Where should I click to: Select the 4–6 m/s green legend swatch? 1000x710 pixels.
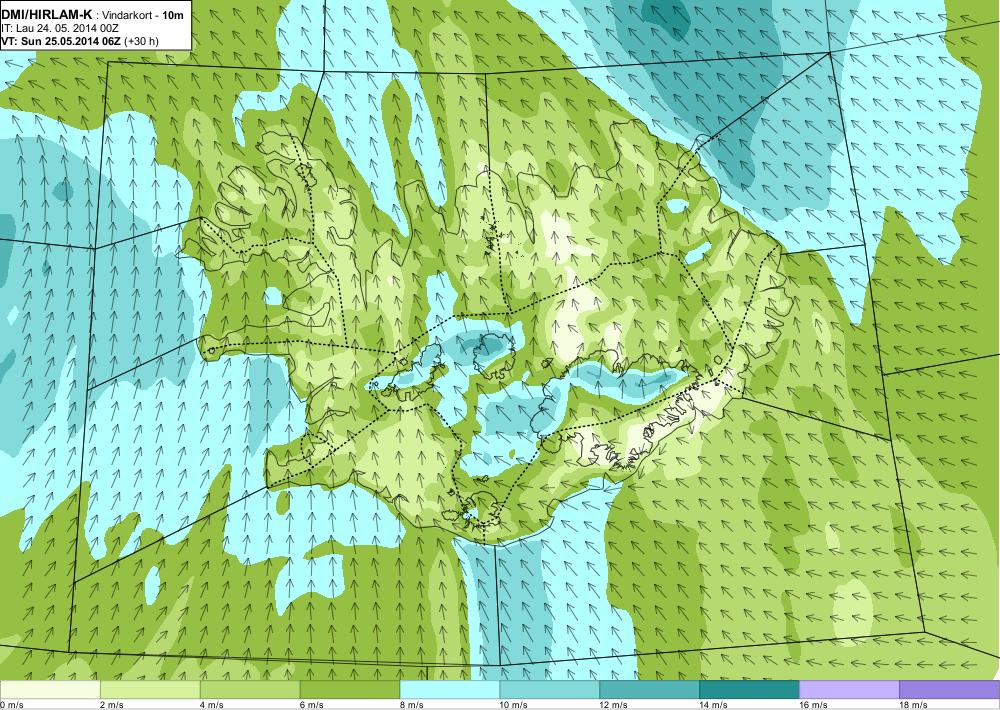(250, 690)
